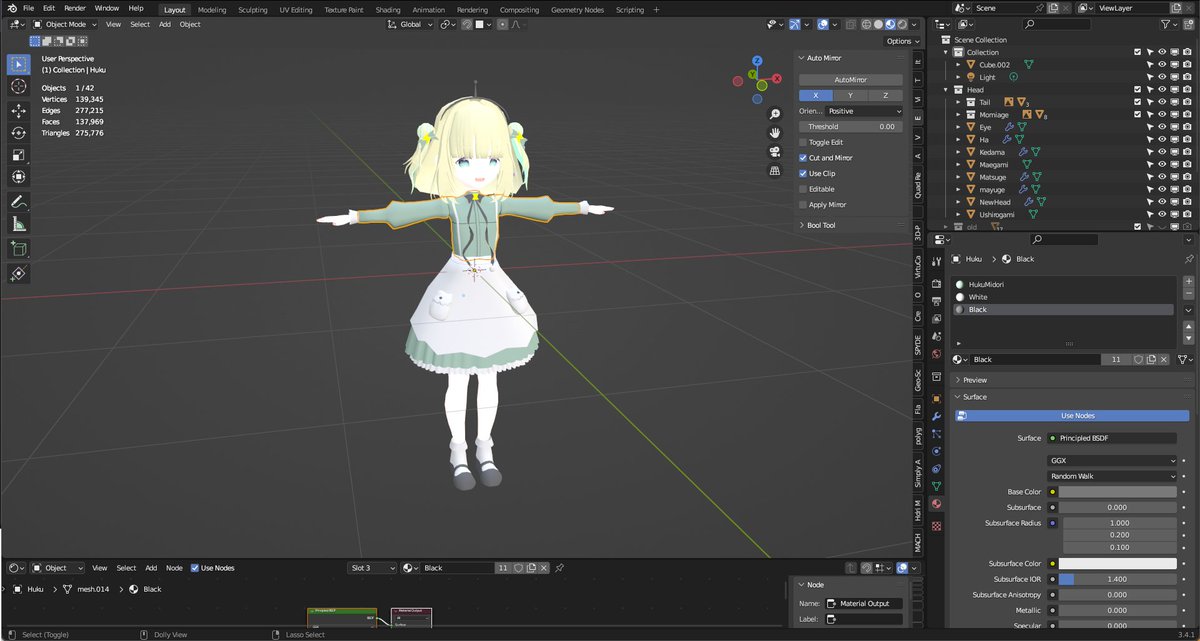Viewport: 1200px width, 641px height.
Task: Uncheck the Use Clip option
Action: (803, 173)
